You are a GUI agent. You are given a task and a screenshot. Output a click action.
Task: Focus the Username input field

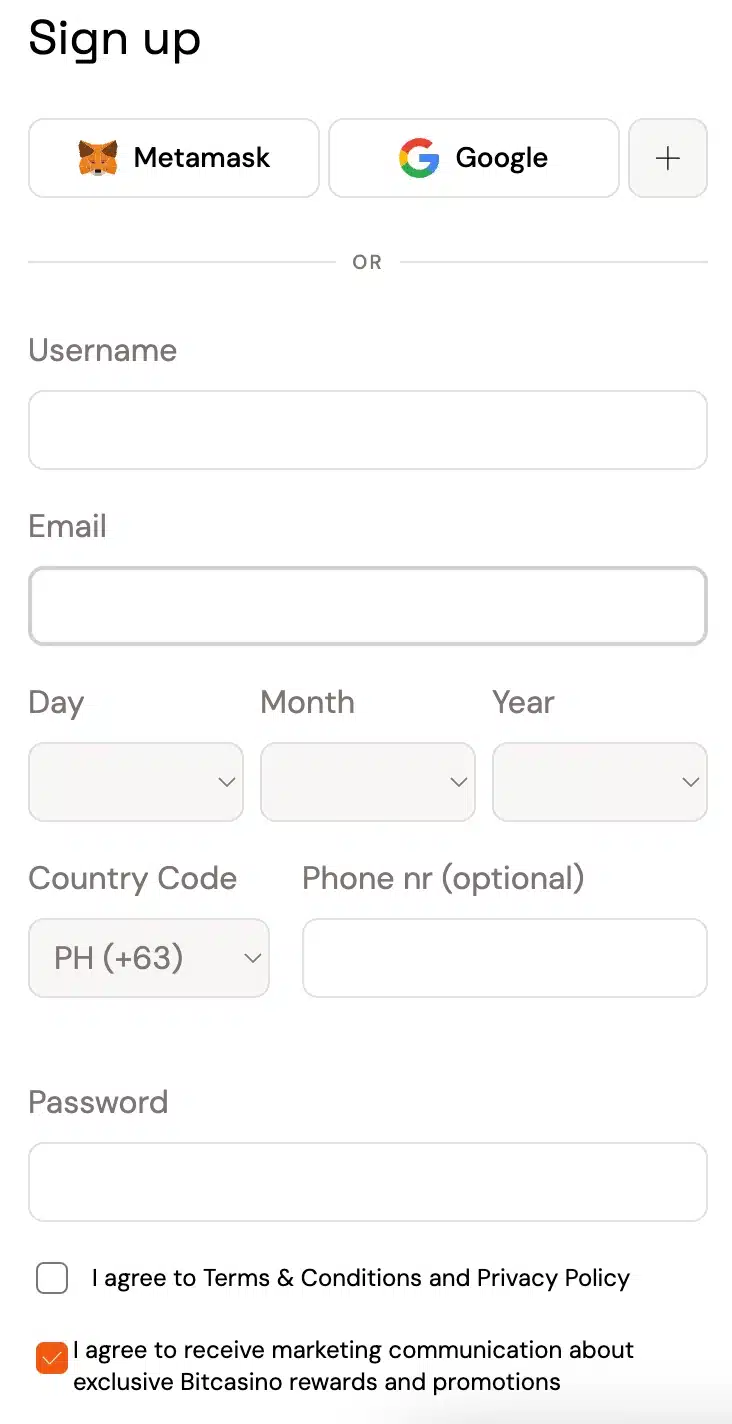click(368, 430)
